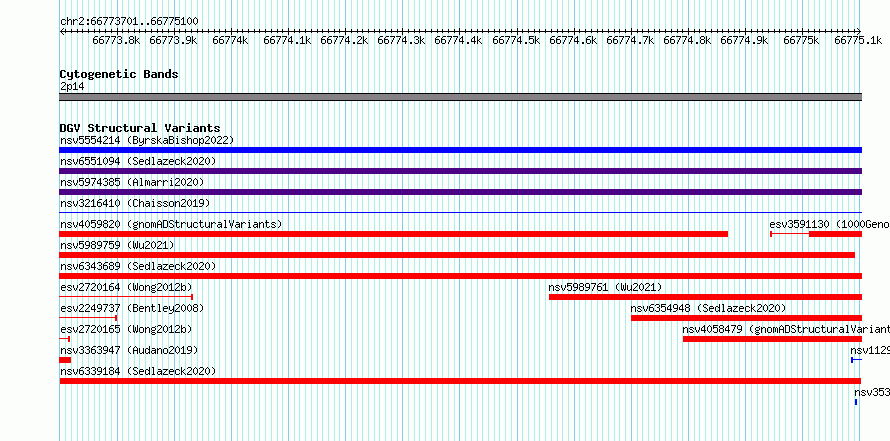The height and width of the screenshot is (441, 890).
Task: Click the nsv4058479 gnomAD variant label
Action: click(786, 329)
